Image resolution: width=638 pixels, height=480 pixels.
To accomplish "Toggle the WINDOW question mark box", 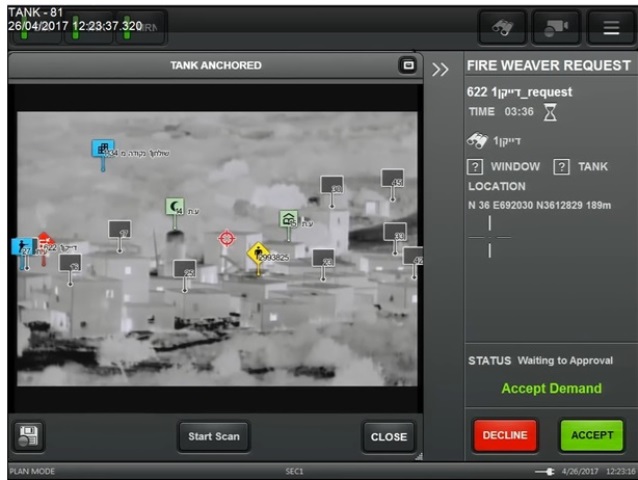I will (476, 166).
